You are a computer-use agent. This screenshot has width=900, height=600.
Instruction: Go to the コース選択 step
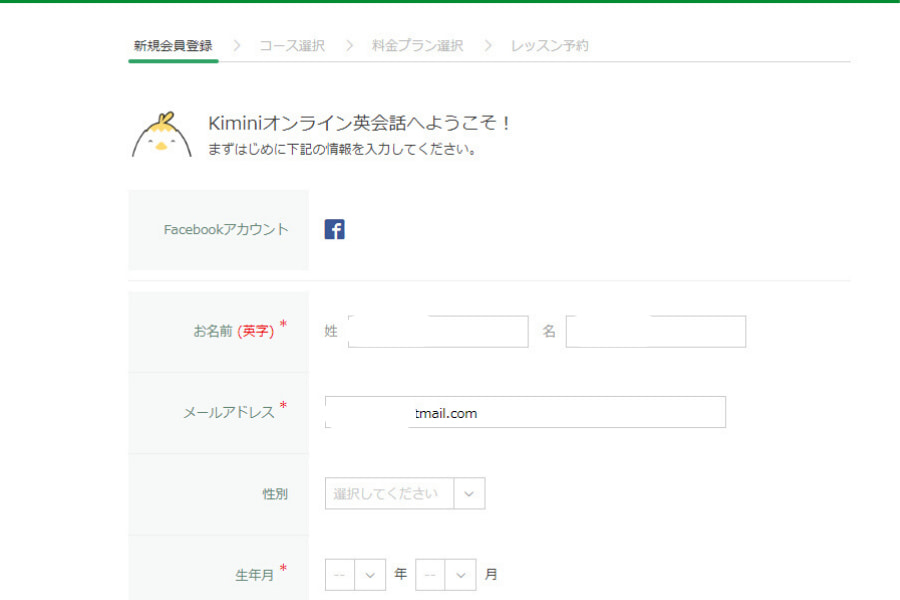click(x=292, y=46)
